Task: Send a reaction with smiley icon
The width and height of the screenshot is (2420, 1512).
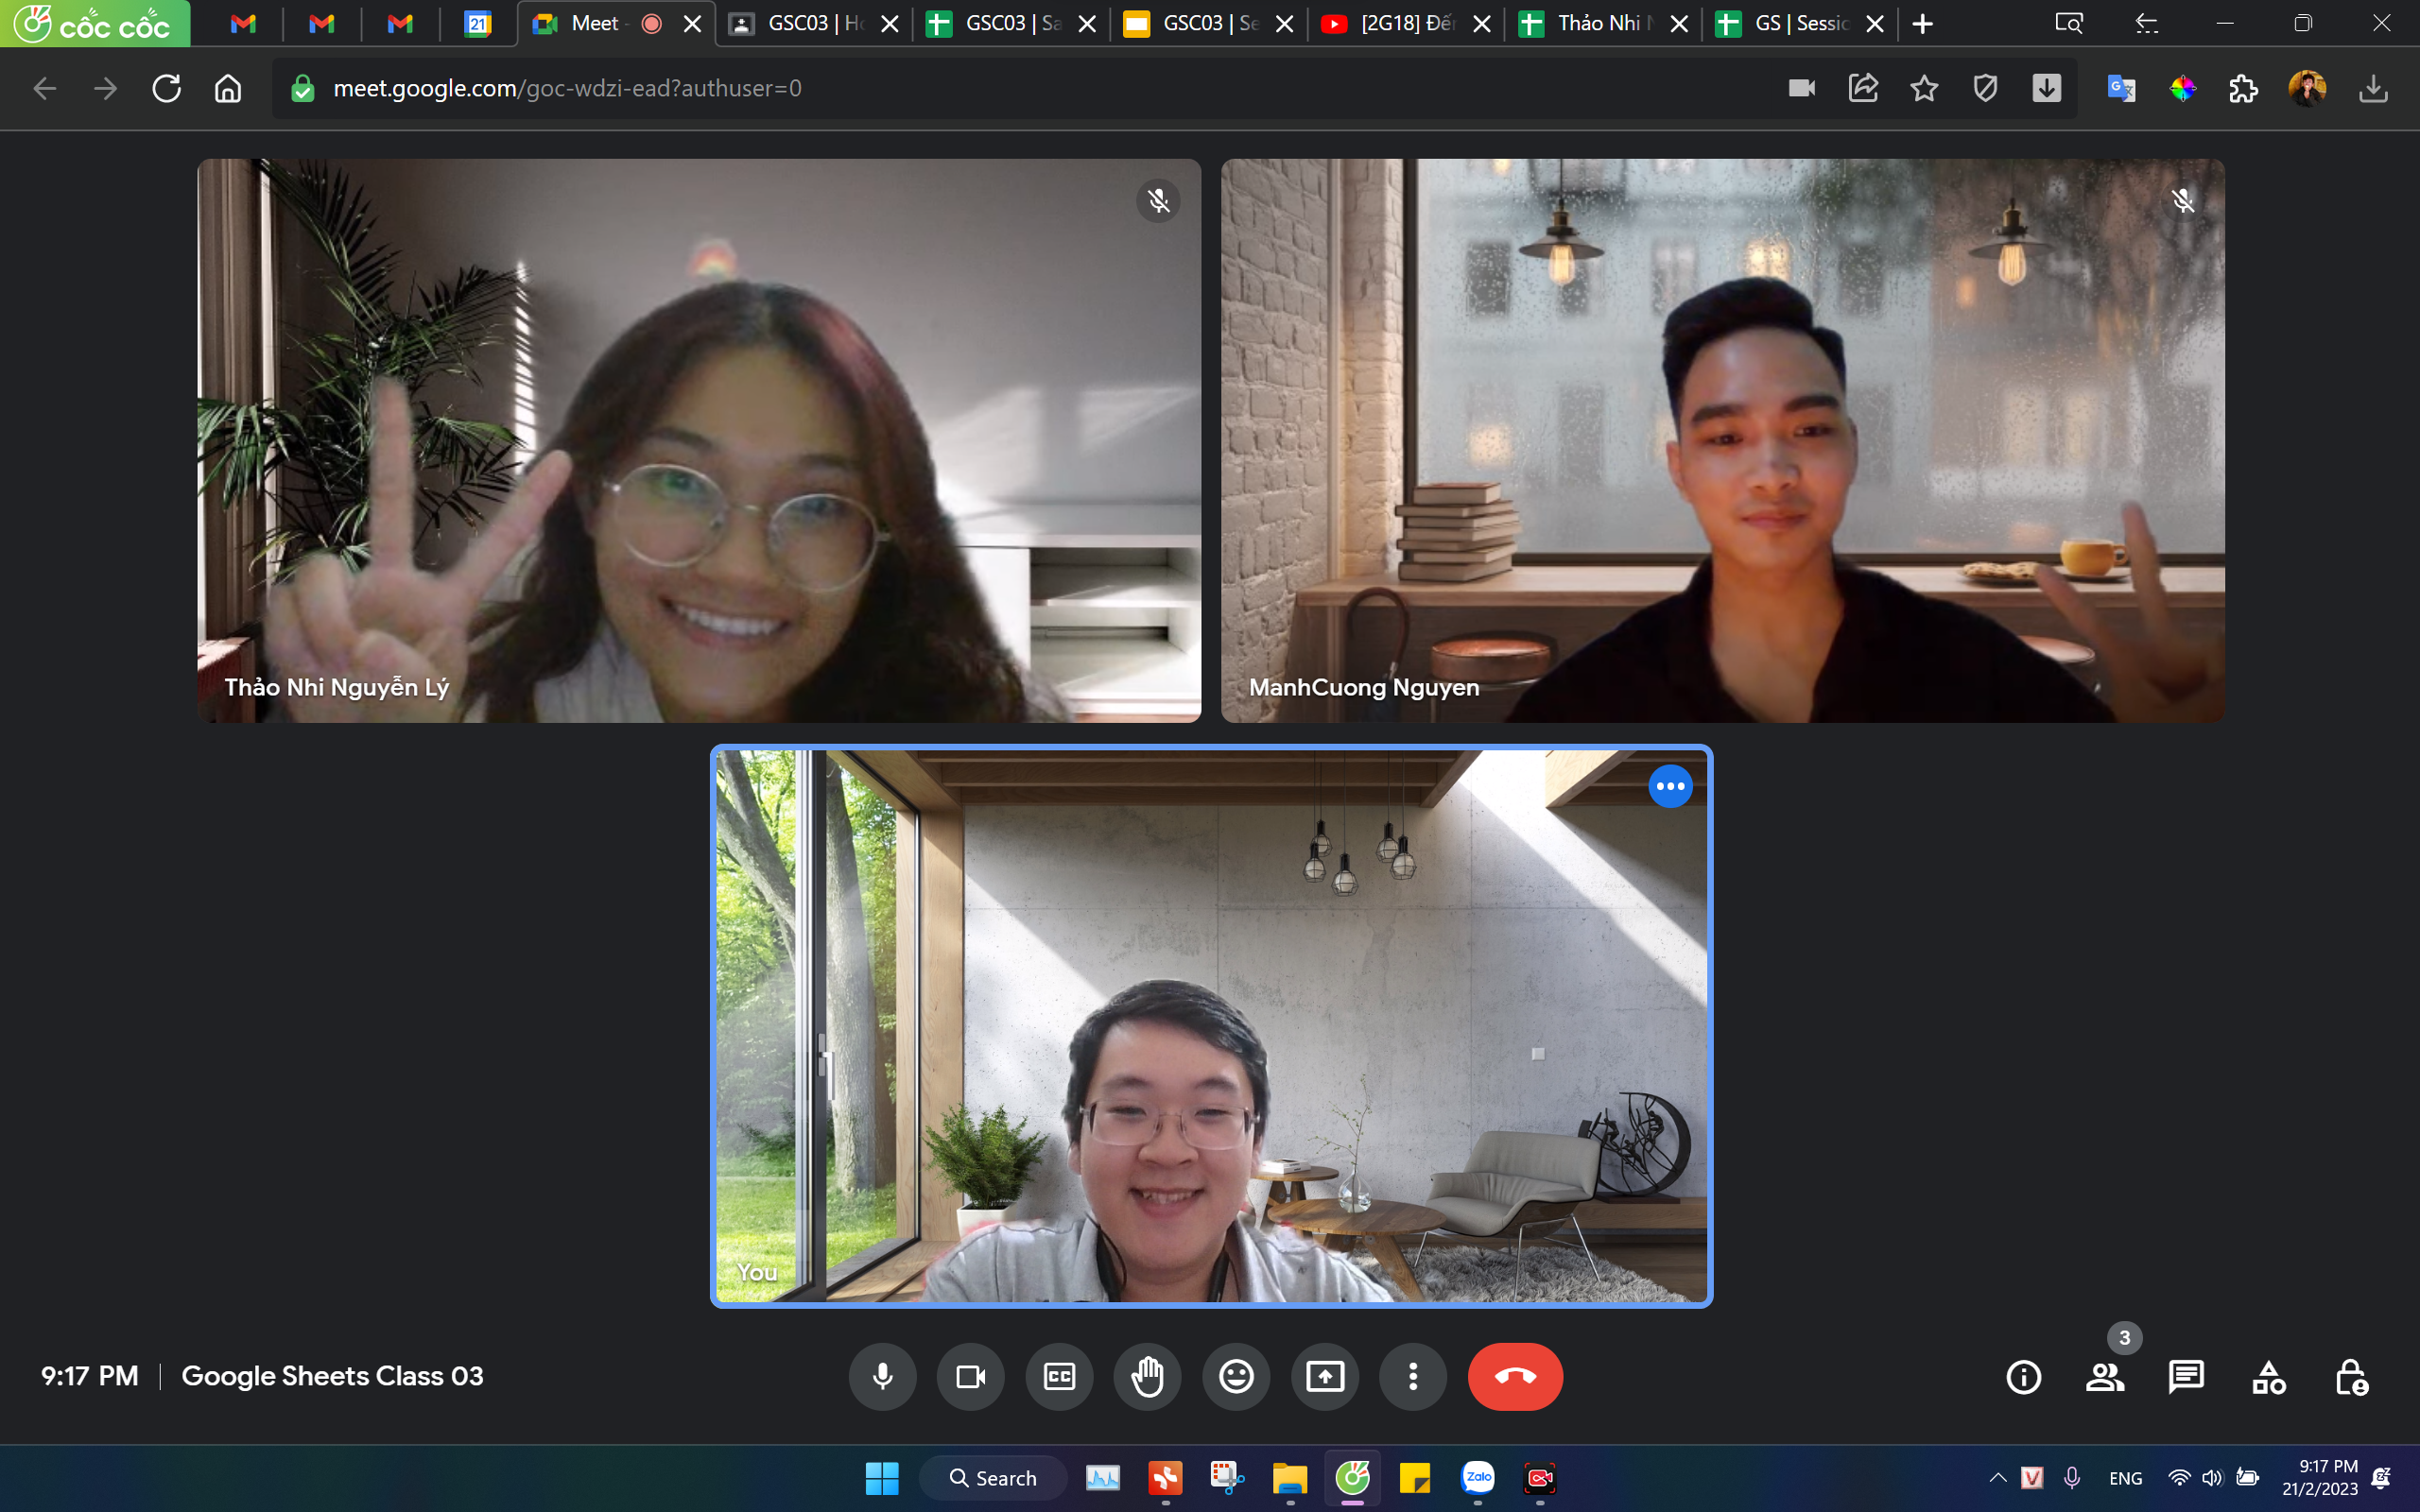Action: click(x=1236, y=1377)
